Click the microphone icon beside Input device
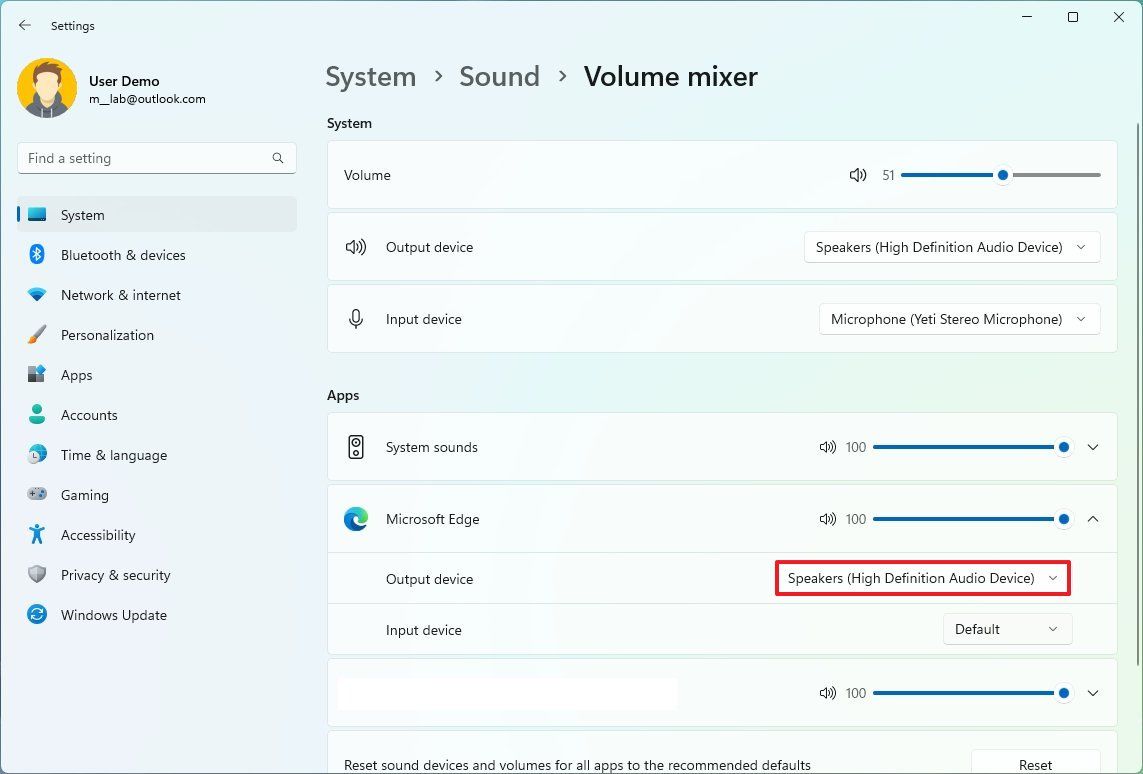This screenshot has width=1143, height=774. 356,318
